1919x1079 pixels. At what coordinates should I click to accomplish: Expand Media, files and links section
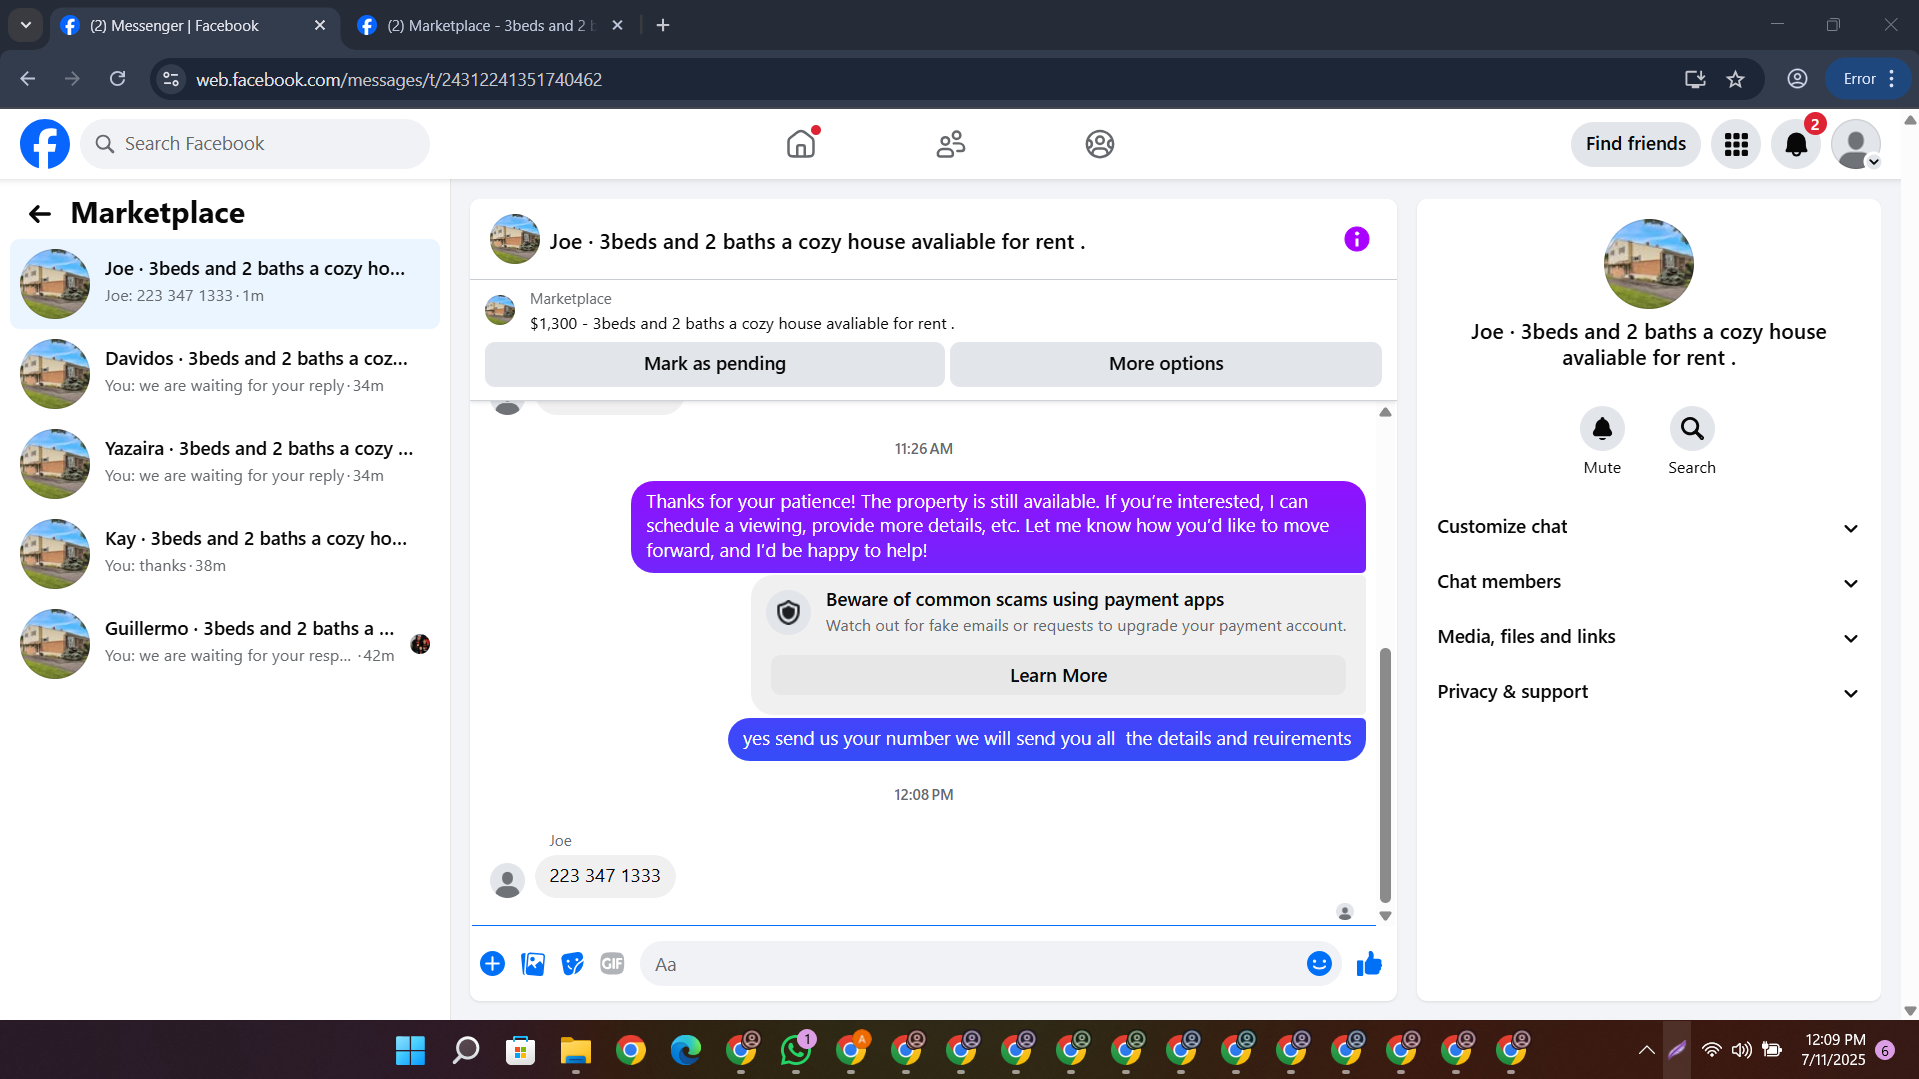1648,637
